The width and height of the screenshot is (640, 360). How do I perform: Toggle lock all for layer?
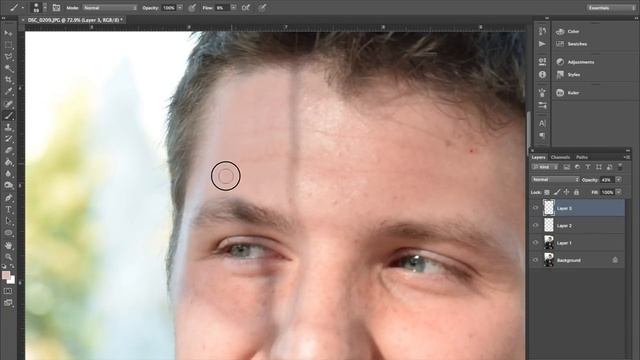tap(576, 192)
